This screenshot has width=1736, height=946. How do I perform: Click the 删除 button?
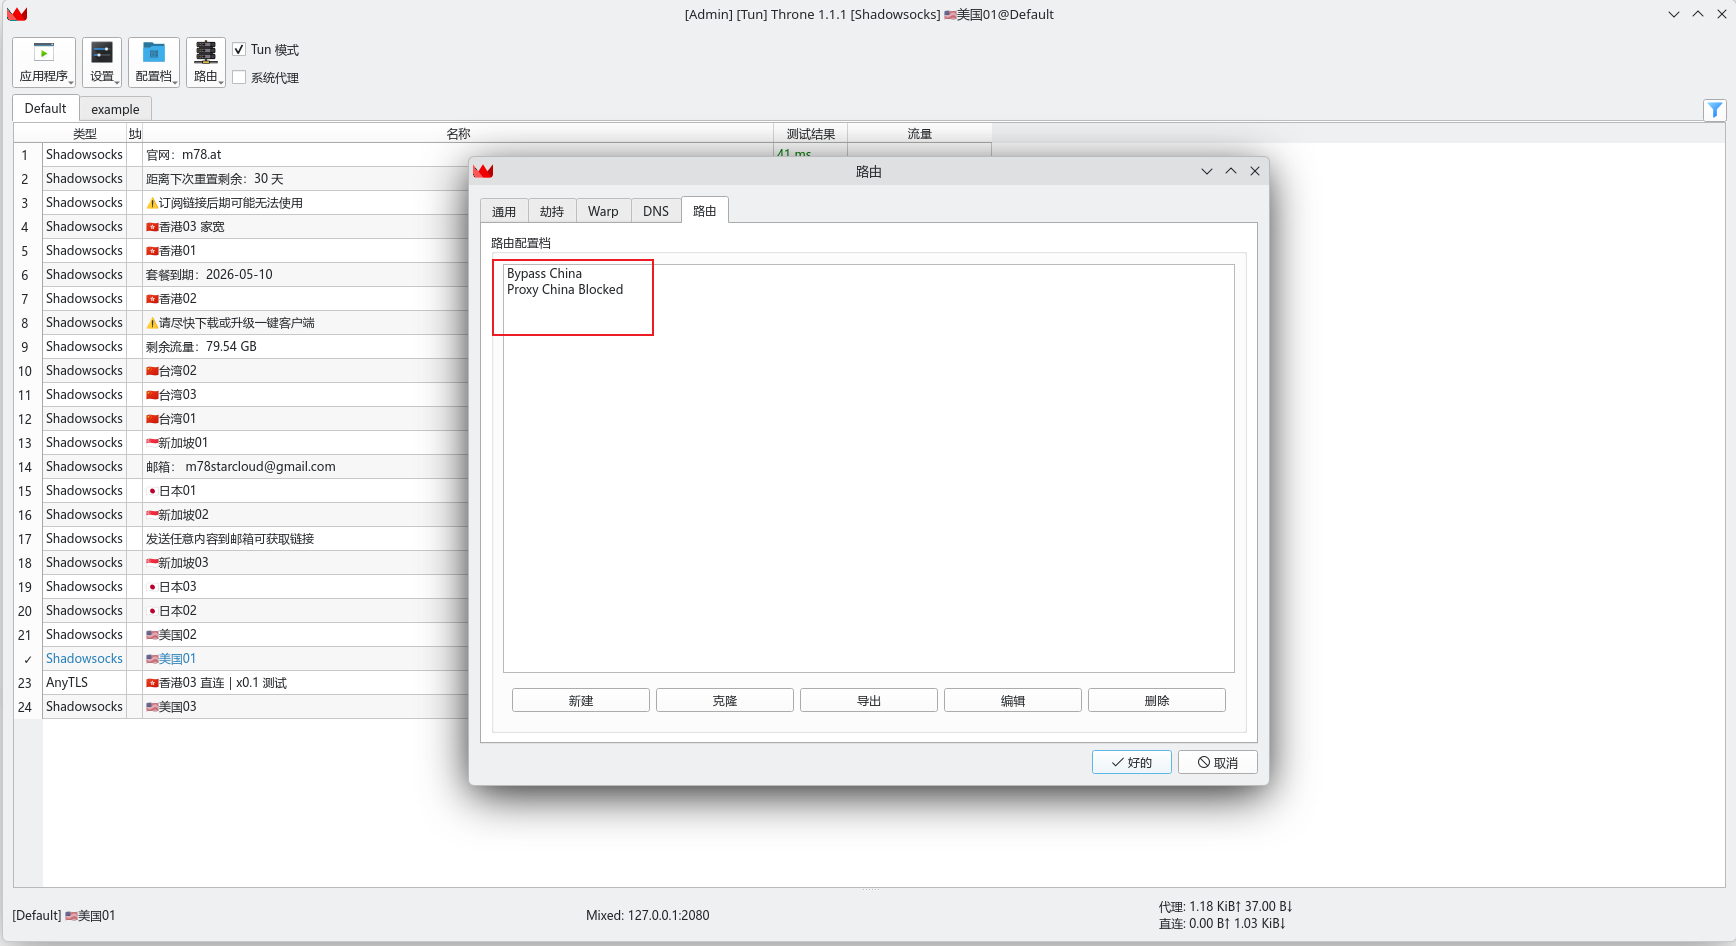click(1157, 701)
